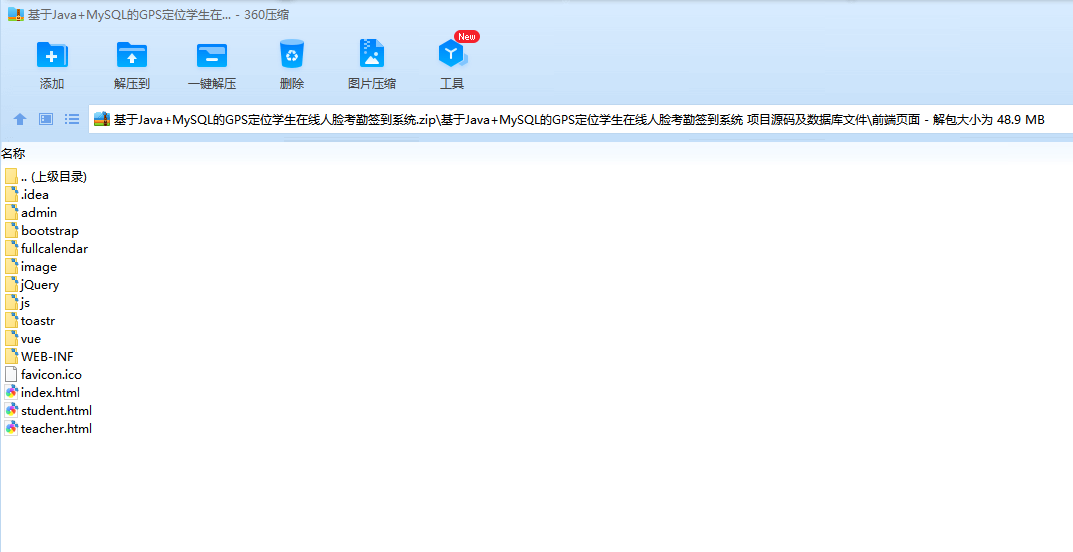Select the favicon.ico file
Viewport: 1073px width, 552px height.
coord(43,374)
